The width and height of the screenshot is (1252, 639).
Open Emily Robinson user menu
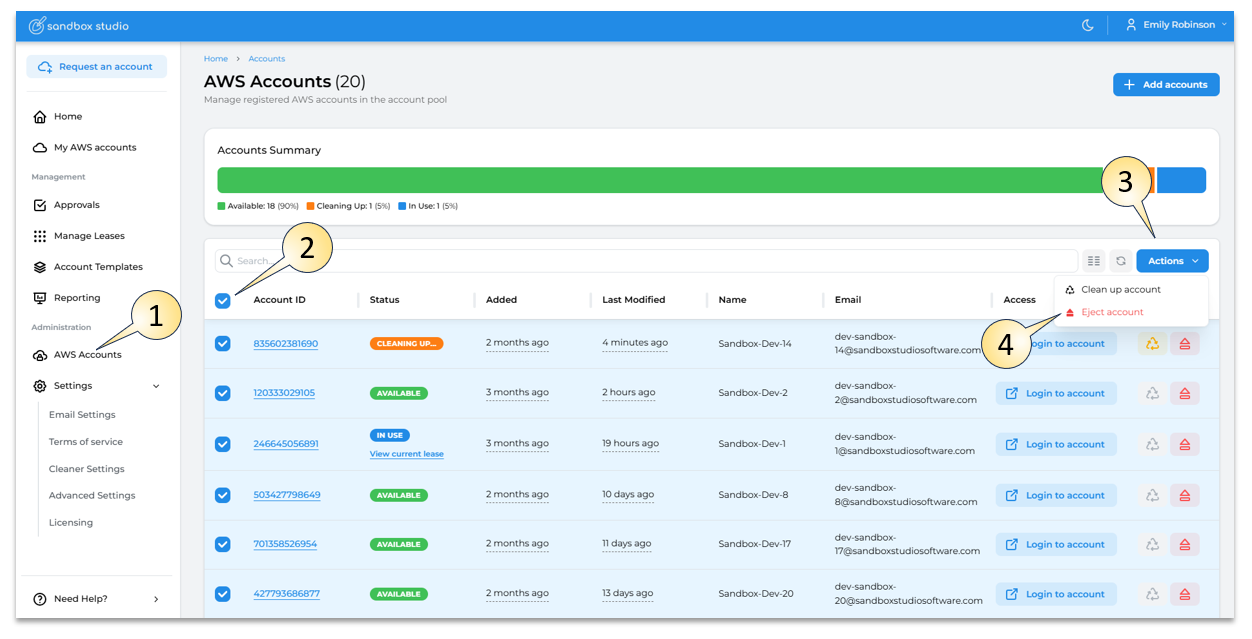point(1176,25)
